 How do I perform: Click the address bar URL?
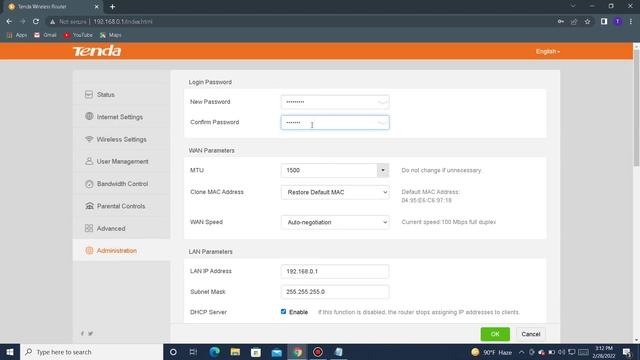123,22
